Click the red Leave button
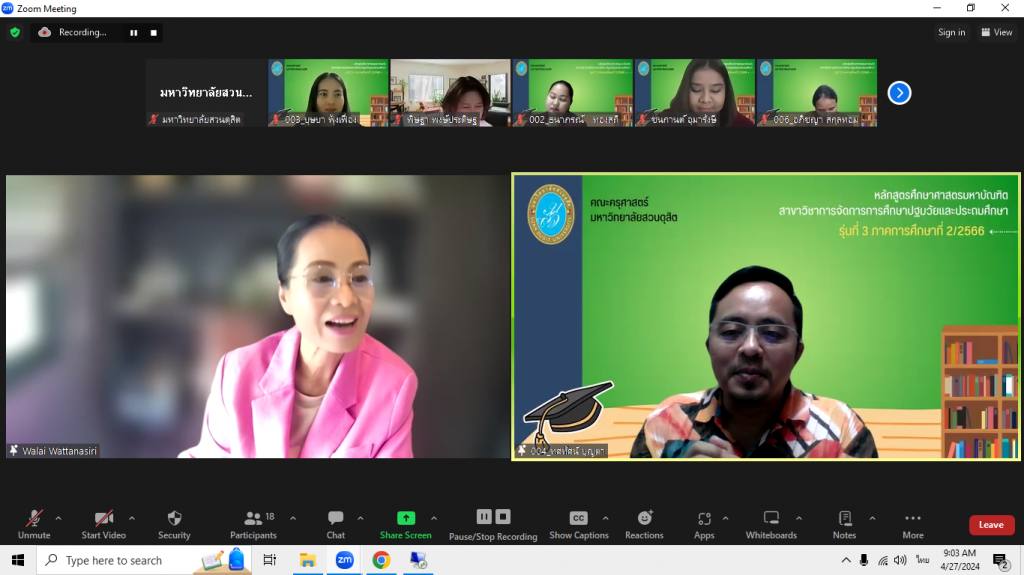This screenshot has height=575, width=1024. [x=991, y=525]
